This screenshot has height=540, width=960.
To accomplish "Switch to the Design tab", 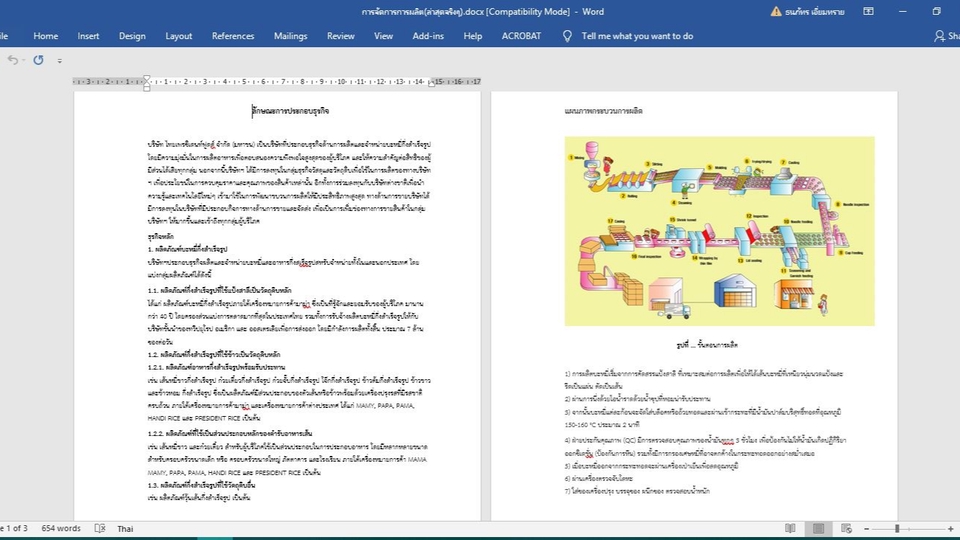I will (x=132, y=36).
